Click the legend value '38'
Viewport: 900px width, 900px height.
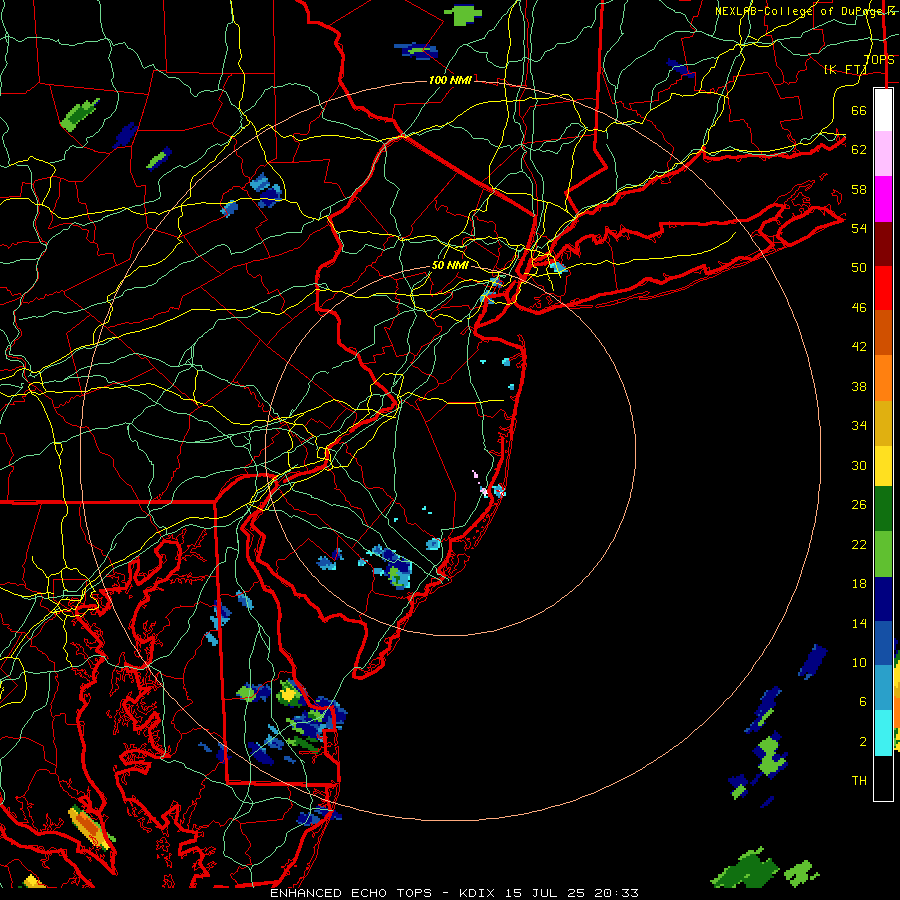(x=859, y=386)
